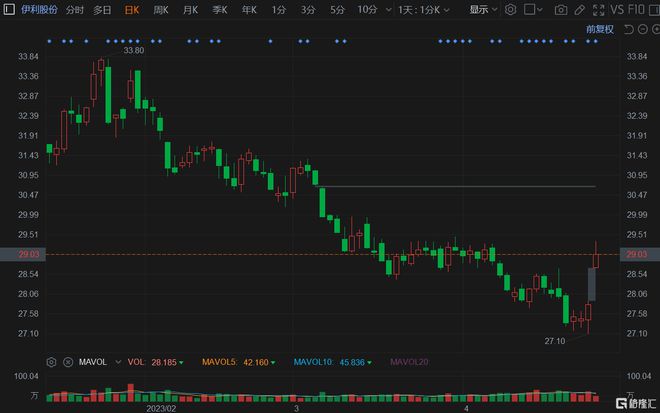Open the F10 company info
The height and width of the screenshot is (413, 660).
point(636,9)
